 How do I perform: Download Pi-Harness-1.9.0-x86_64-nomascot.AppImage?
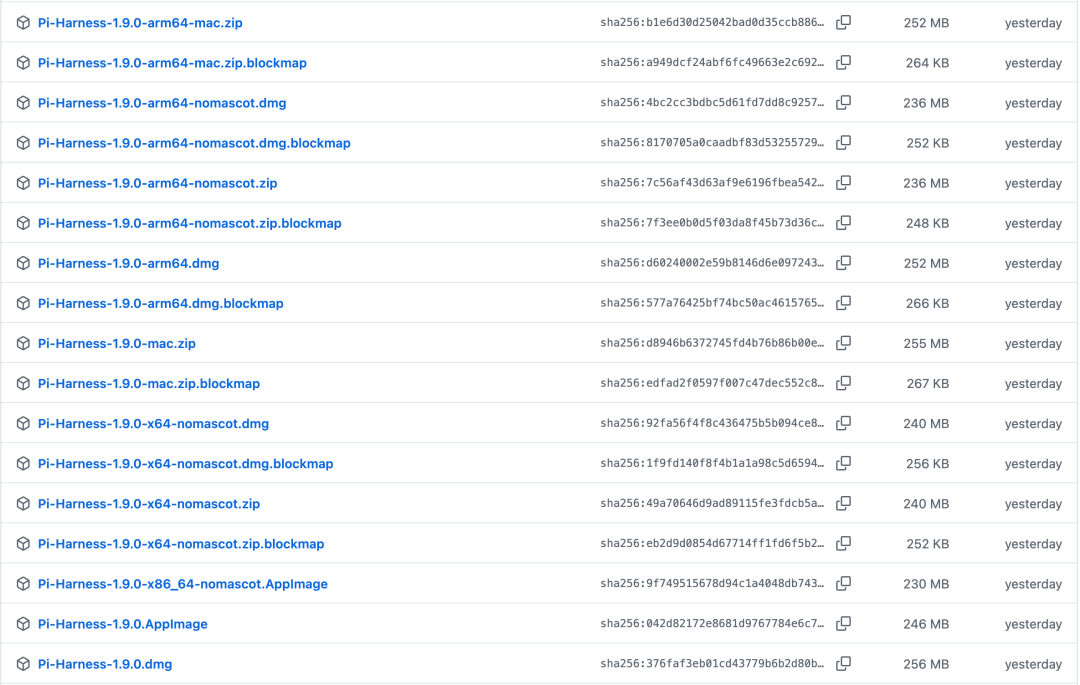(x=183, y=584)
